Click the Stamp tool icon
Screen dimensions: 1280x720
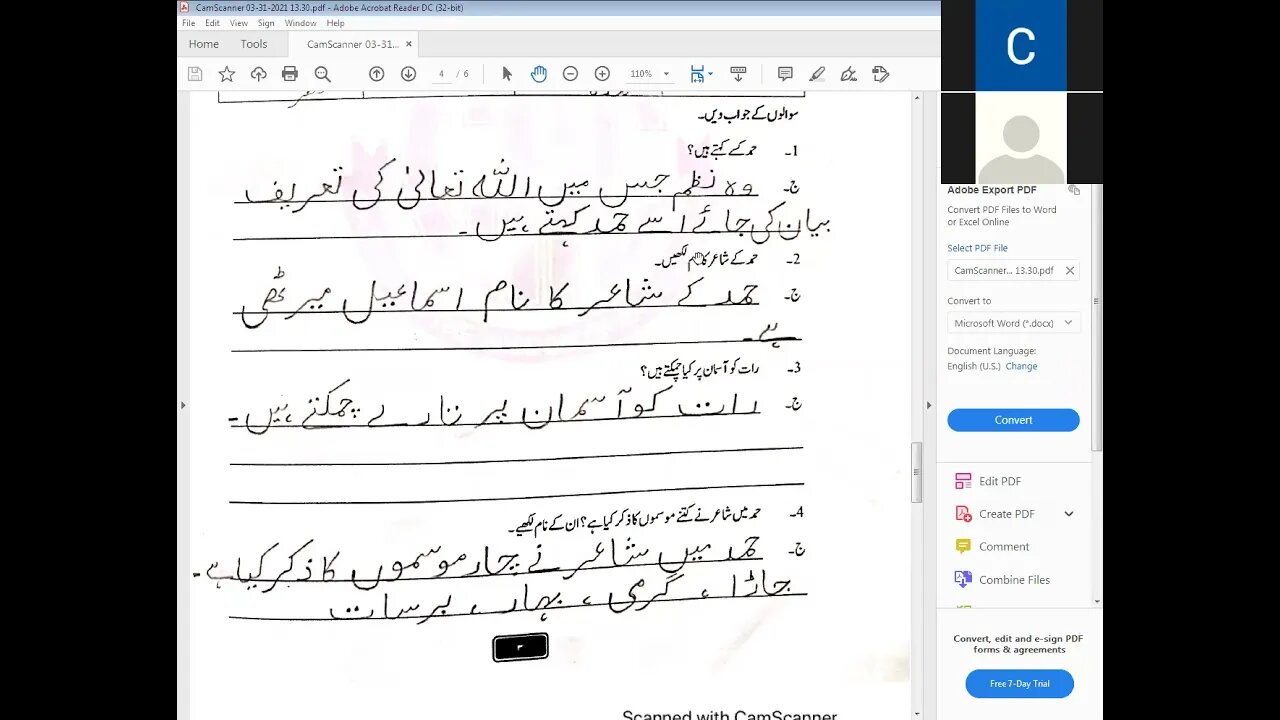pyautogui.click(x=881, y=74)
